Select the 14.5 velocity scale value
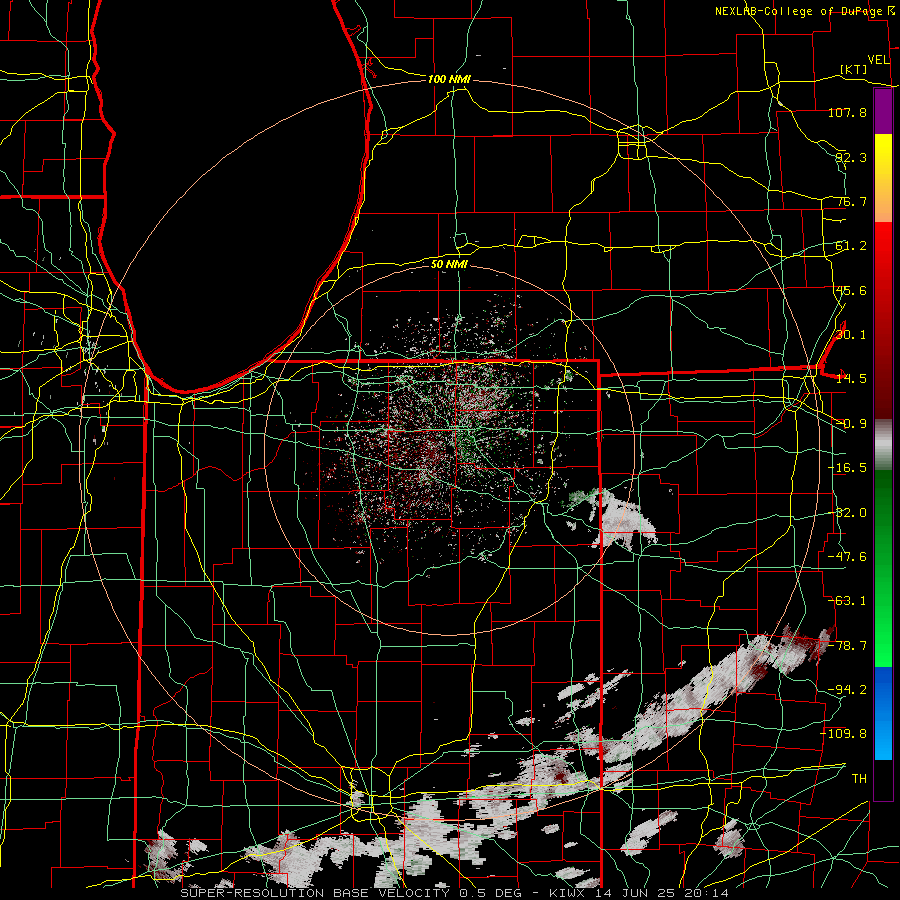 [851, 379]
